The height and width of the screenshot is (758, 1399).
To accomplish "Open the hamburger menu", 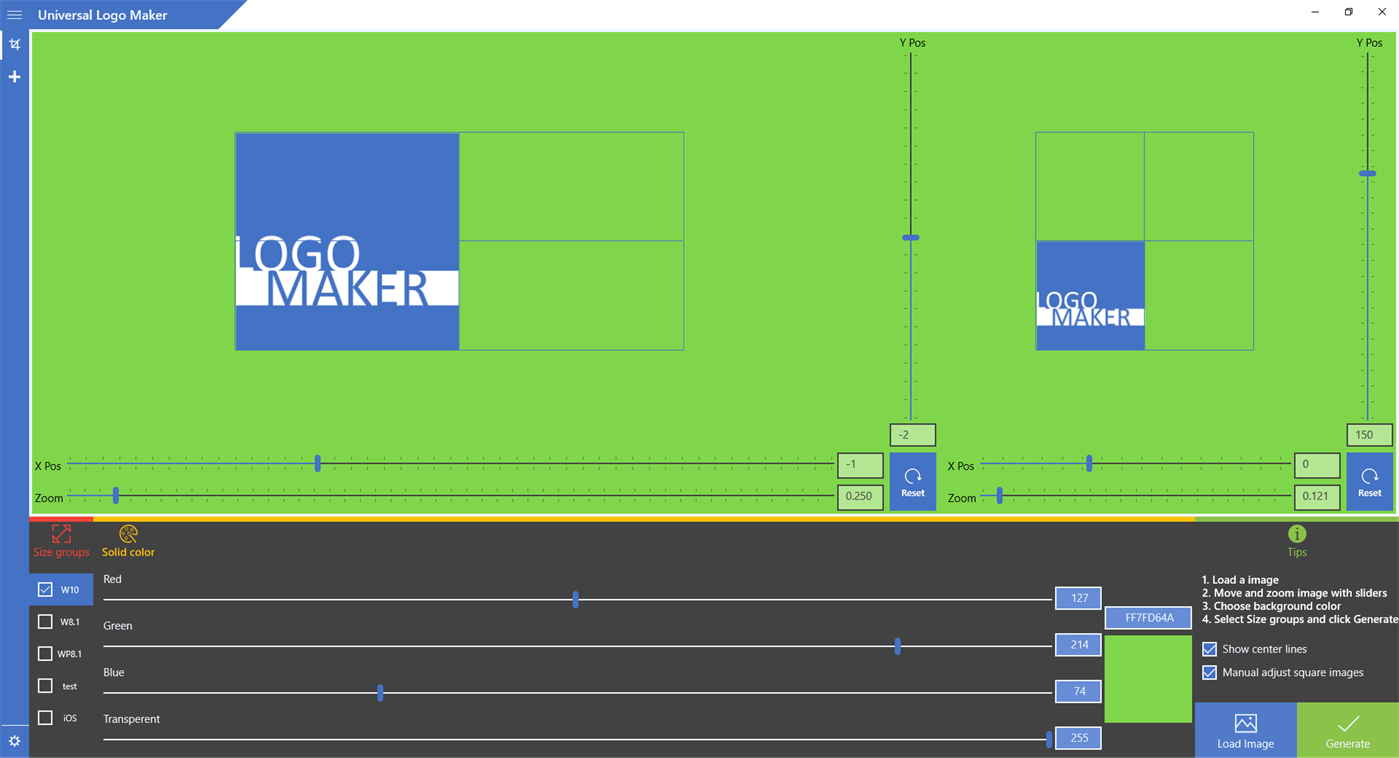I will point(14,15).
